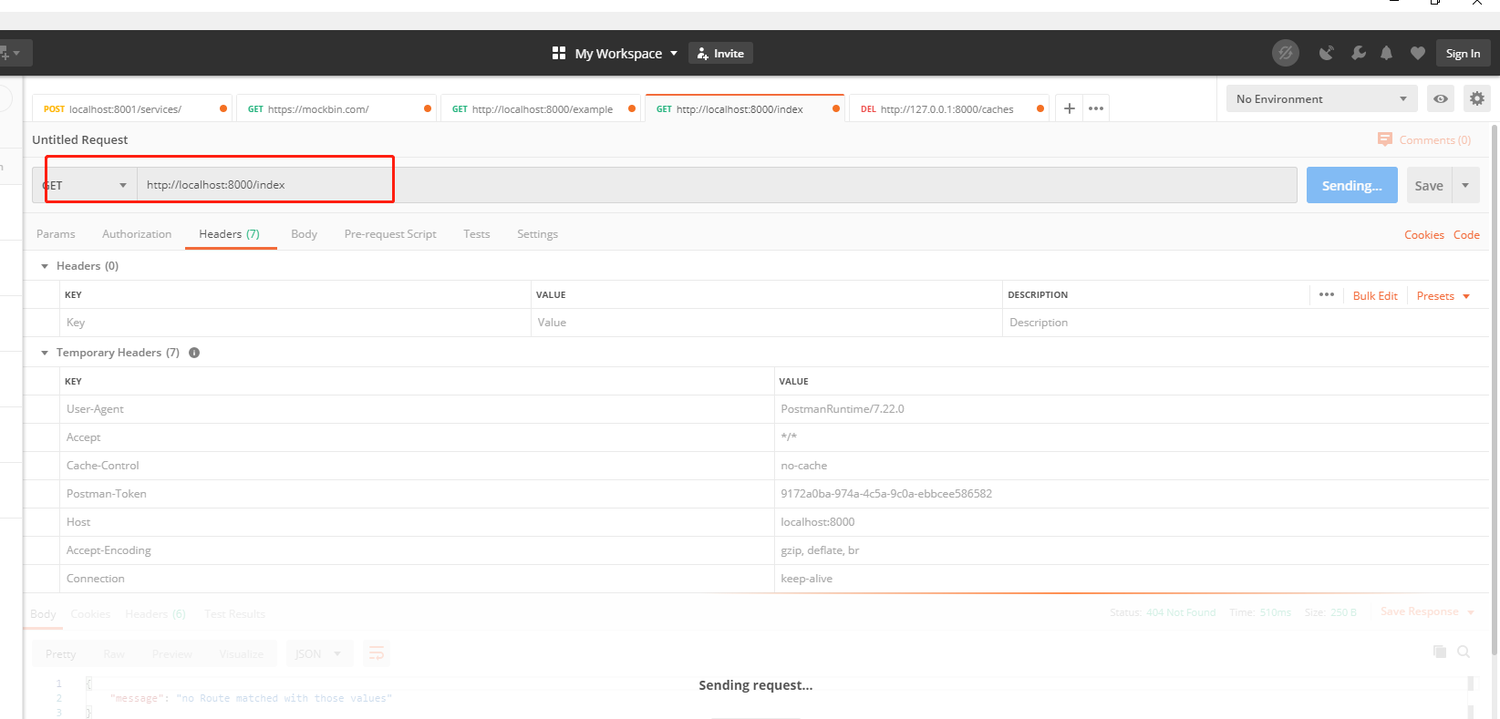Viewport: 1500px width, 719px height.
Task: Switch to DEL 127.0.0.1:8000/caches tab
Action: (x=949, y=108)
